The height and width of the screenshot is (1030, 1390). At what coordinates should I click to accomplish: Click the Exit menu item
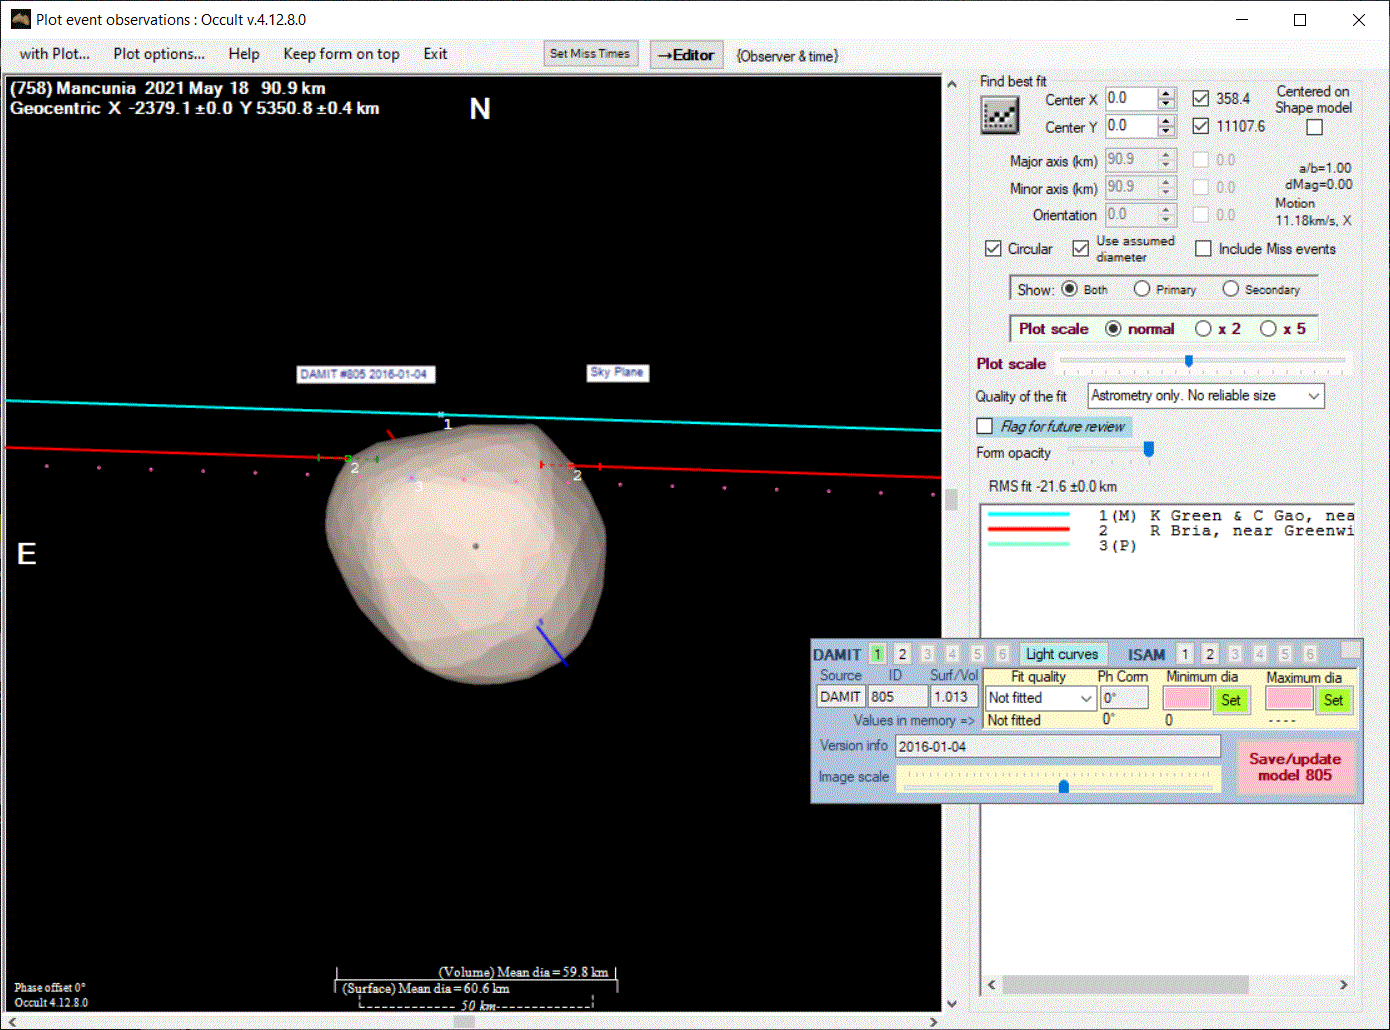click(435, 54)
